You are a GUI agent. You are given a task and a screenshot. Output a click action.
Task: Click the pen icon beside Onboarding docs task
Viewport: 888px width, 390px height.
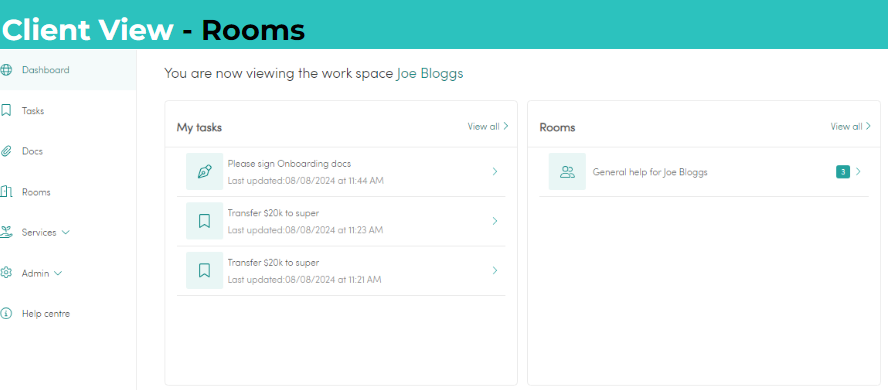pyautogui.click(x=204, y=172)
